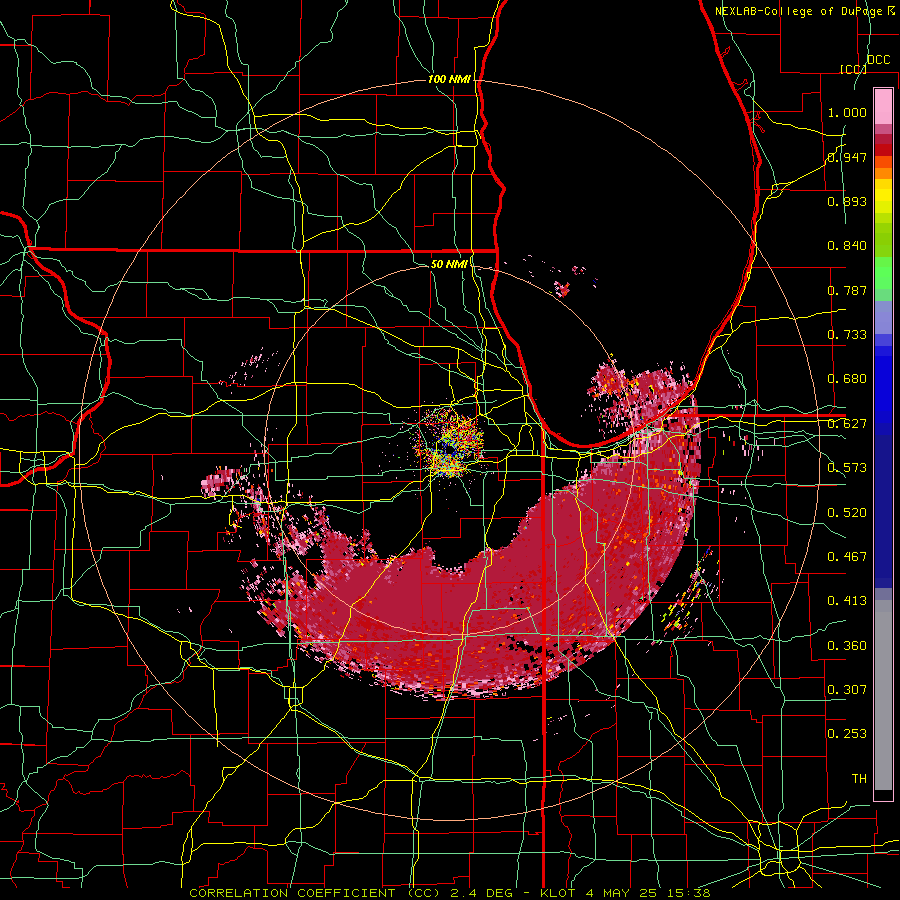Select the 0.840 scale value
The height and width of the screenshot is (900, 900).
847,246
